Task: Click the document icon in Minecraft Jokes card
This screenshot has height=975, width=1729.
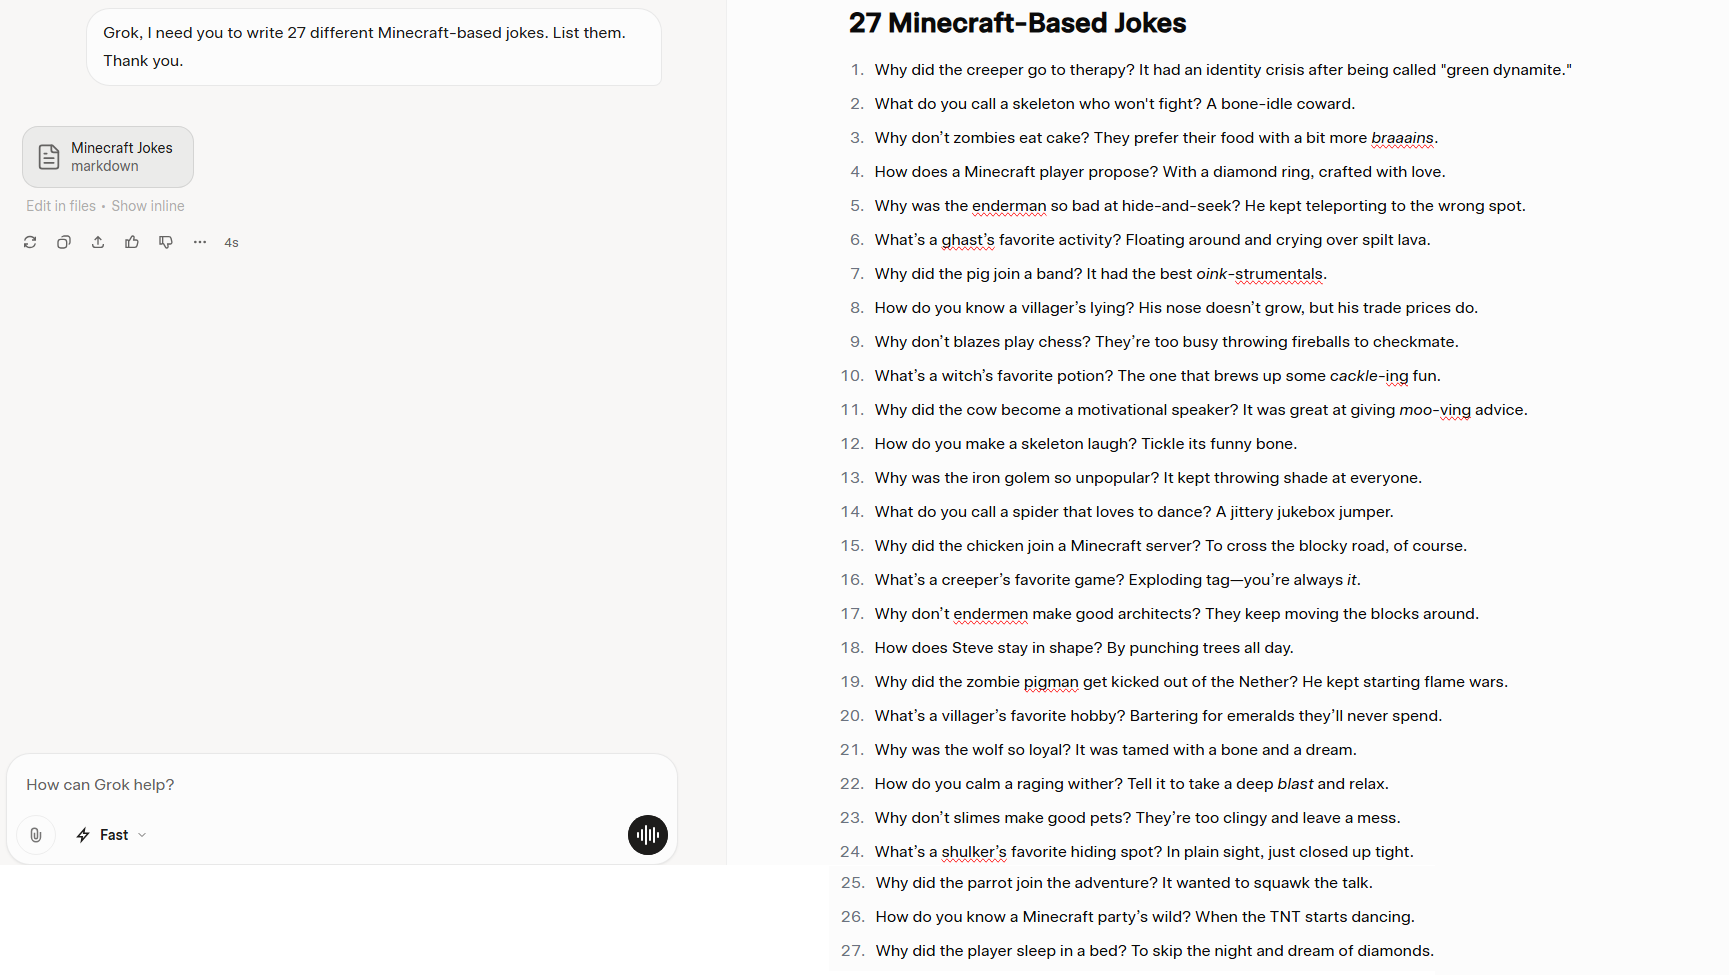Action: 49,157
